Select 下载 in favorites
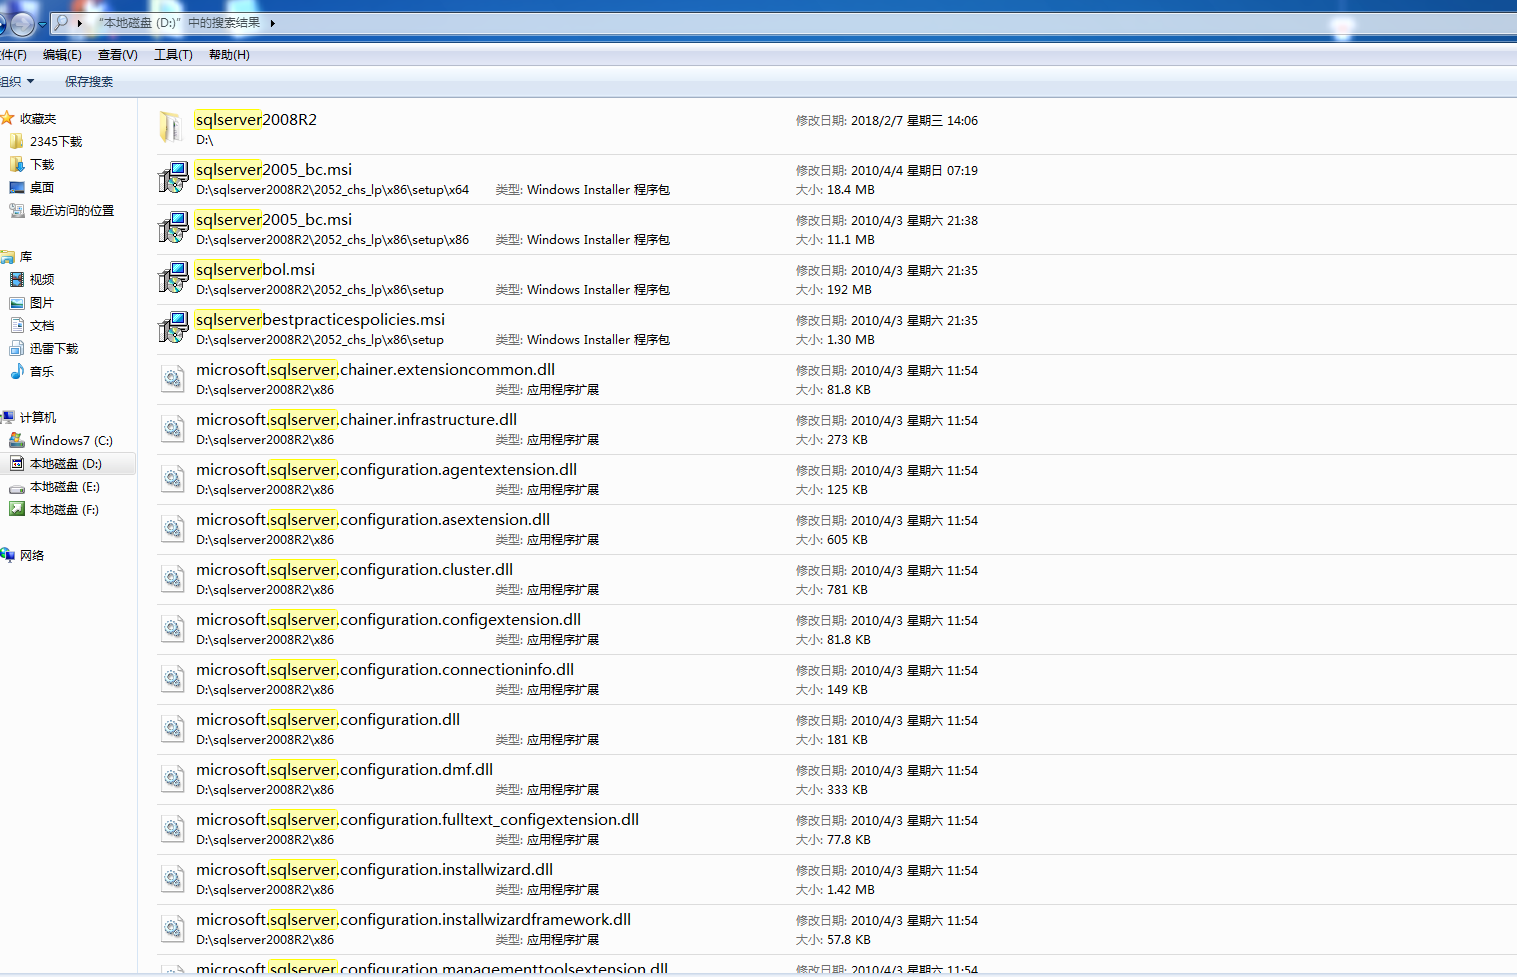This screenshot has width=1517, height=977. (42, 164)
